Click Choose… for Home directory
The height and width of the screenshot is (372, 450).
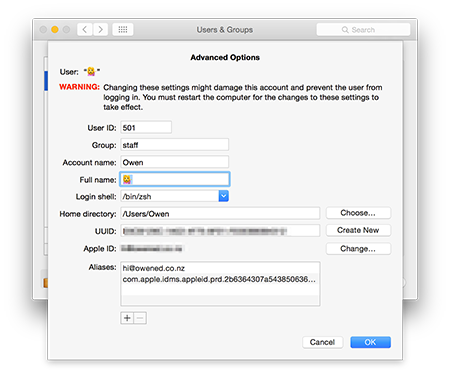point(358,213)
